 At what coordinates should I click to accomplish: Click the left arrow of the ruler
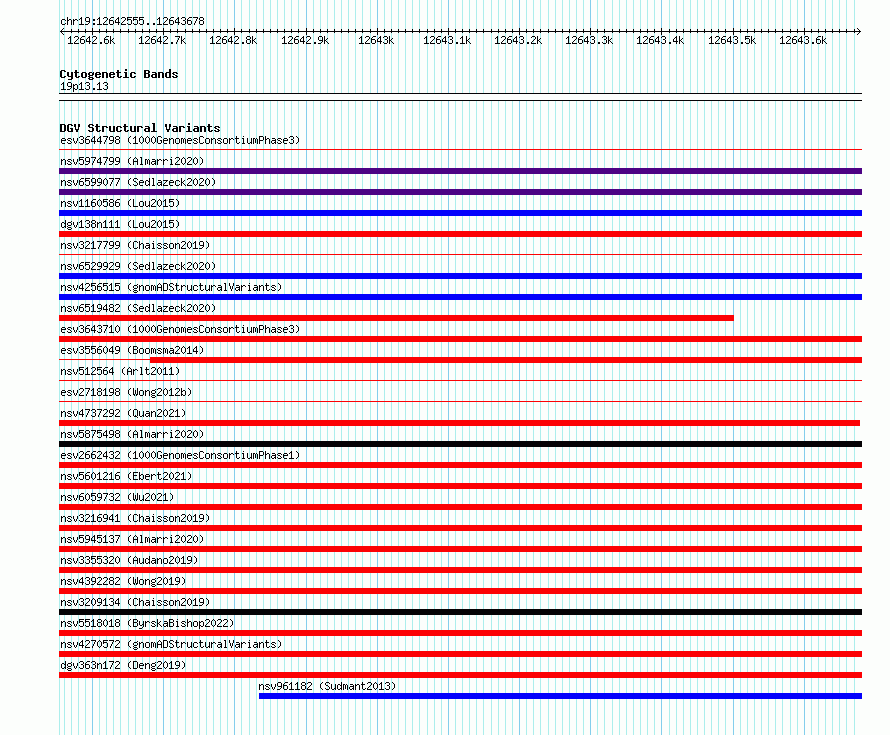point(62,32)
